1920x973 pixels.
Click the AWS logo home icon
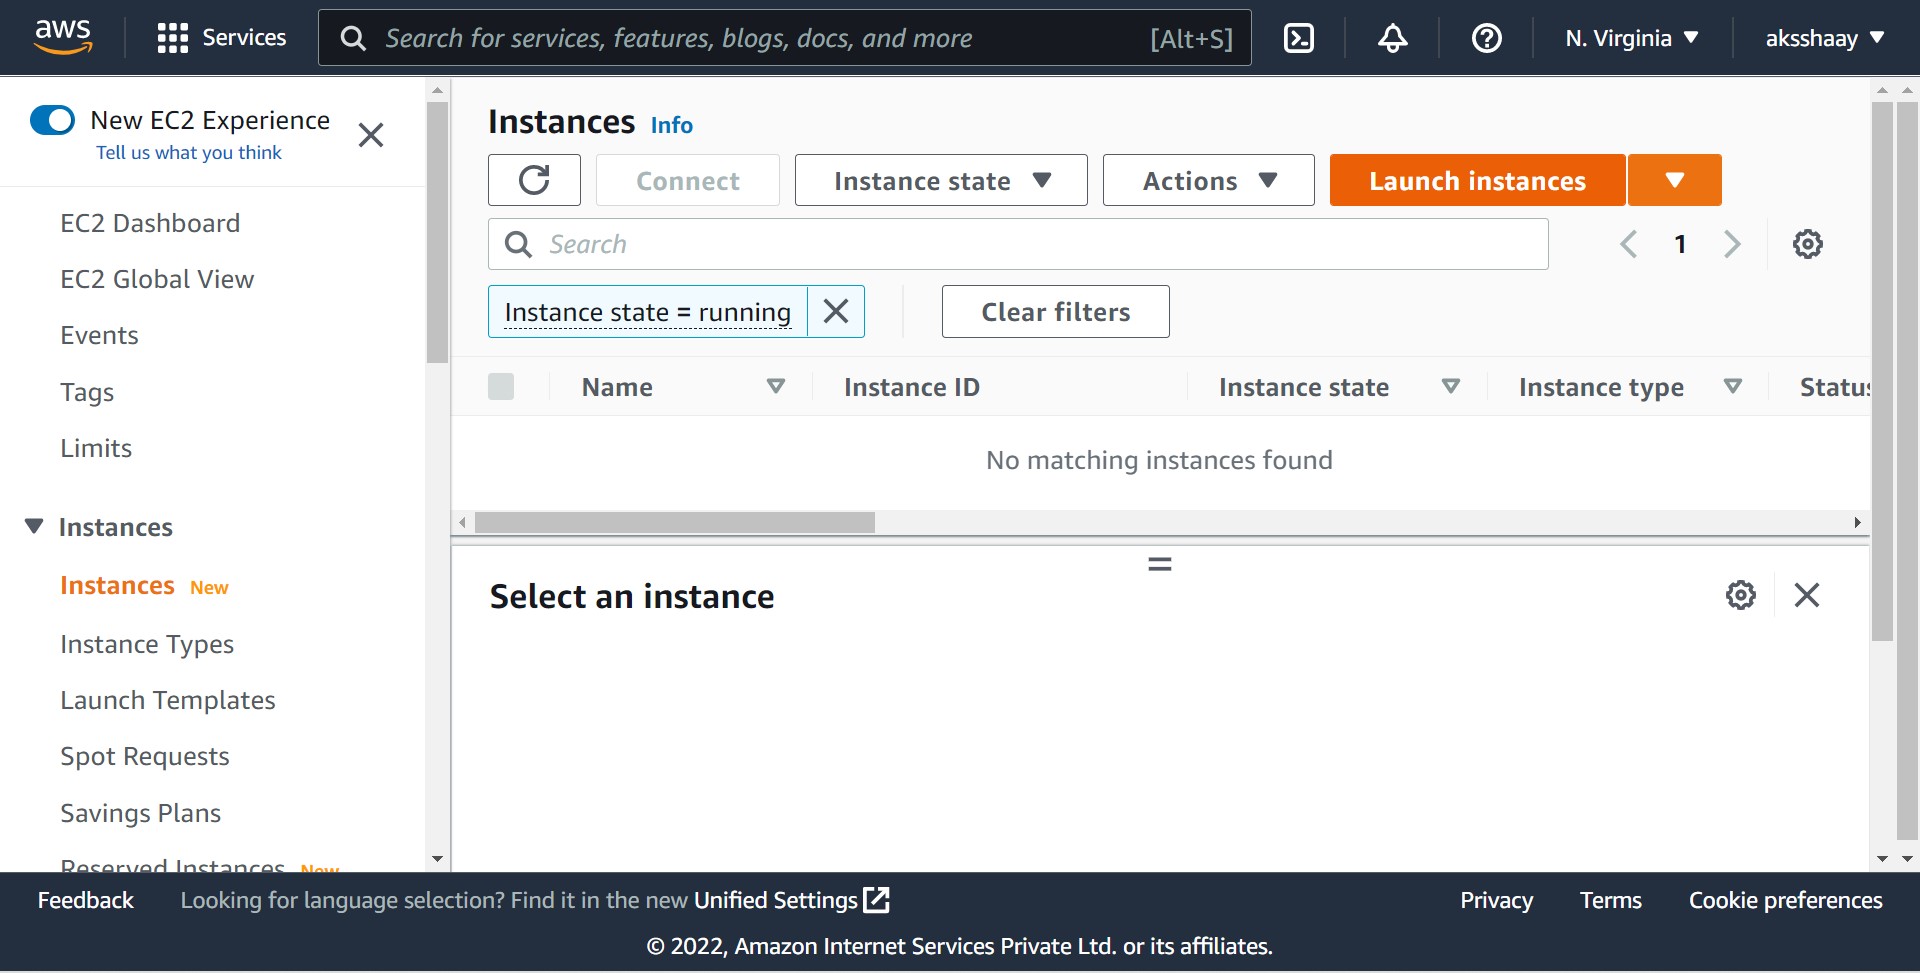(63, 37)
